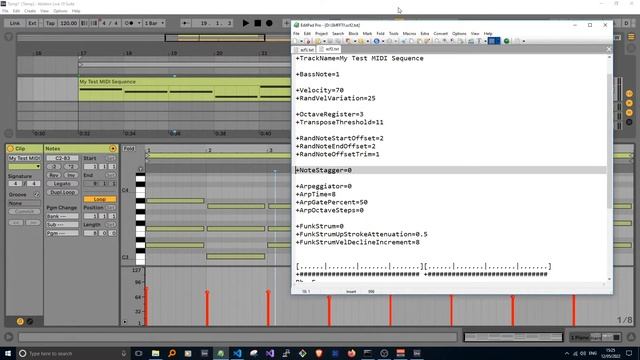Open Visual Studio Code from taskbar
640x360 pixels.
(237, 353)
